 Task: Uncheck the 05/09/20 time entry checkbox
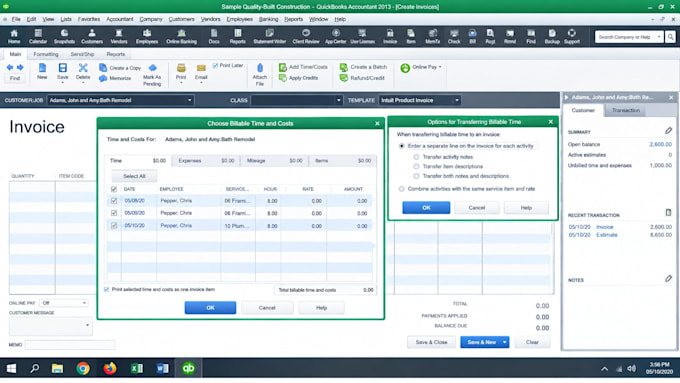114,213
